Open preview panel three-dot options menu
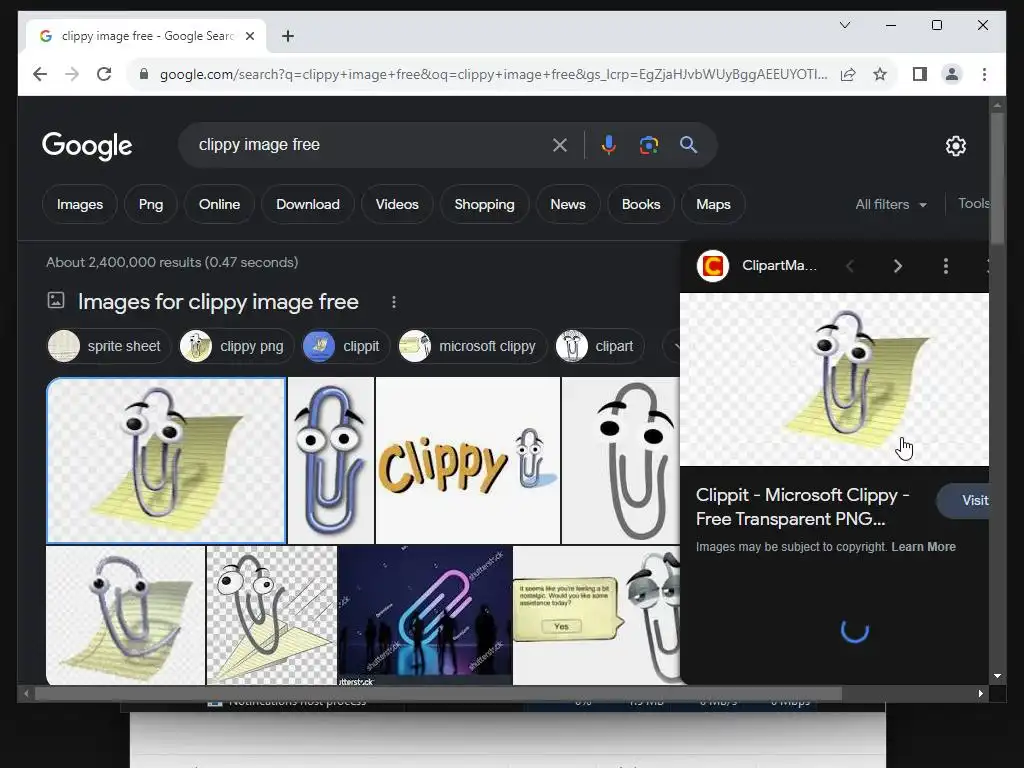The width and height of the screenshot is (1024, 768). click(945, 266)
